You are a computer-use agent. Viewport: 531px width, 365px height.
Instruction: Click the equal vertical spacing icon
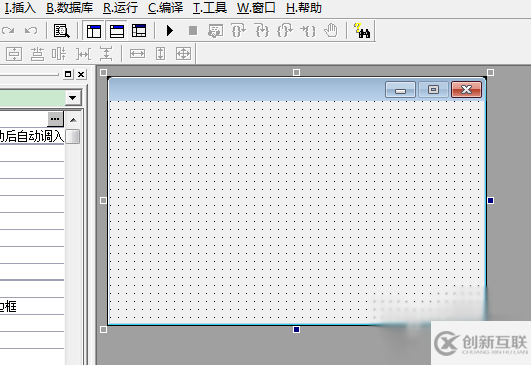tap(106, 54)
